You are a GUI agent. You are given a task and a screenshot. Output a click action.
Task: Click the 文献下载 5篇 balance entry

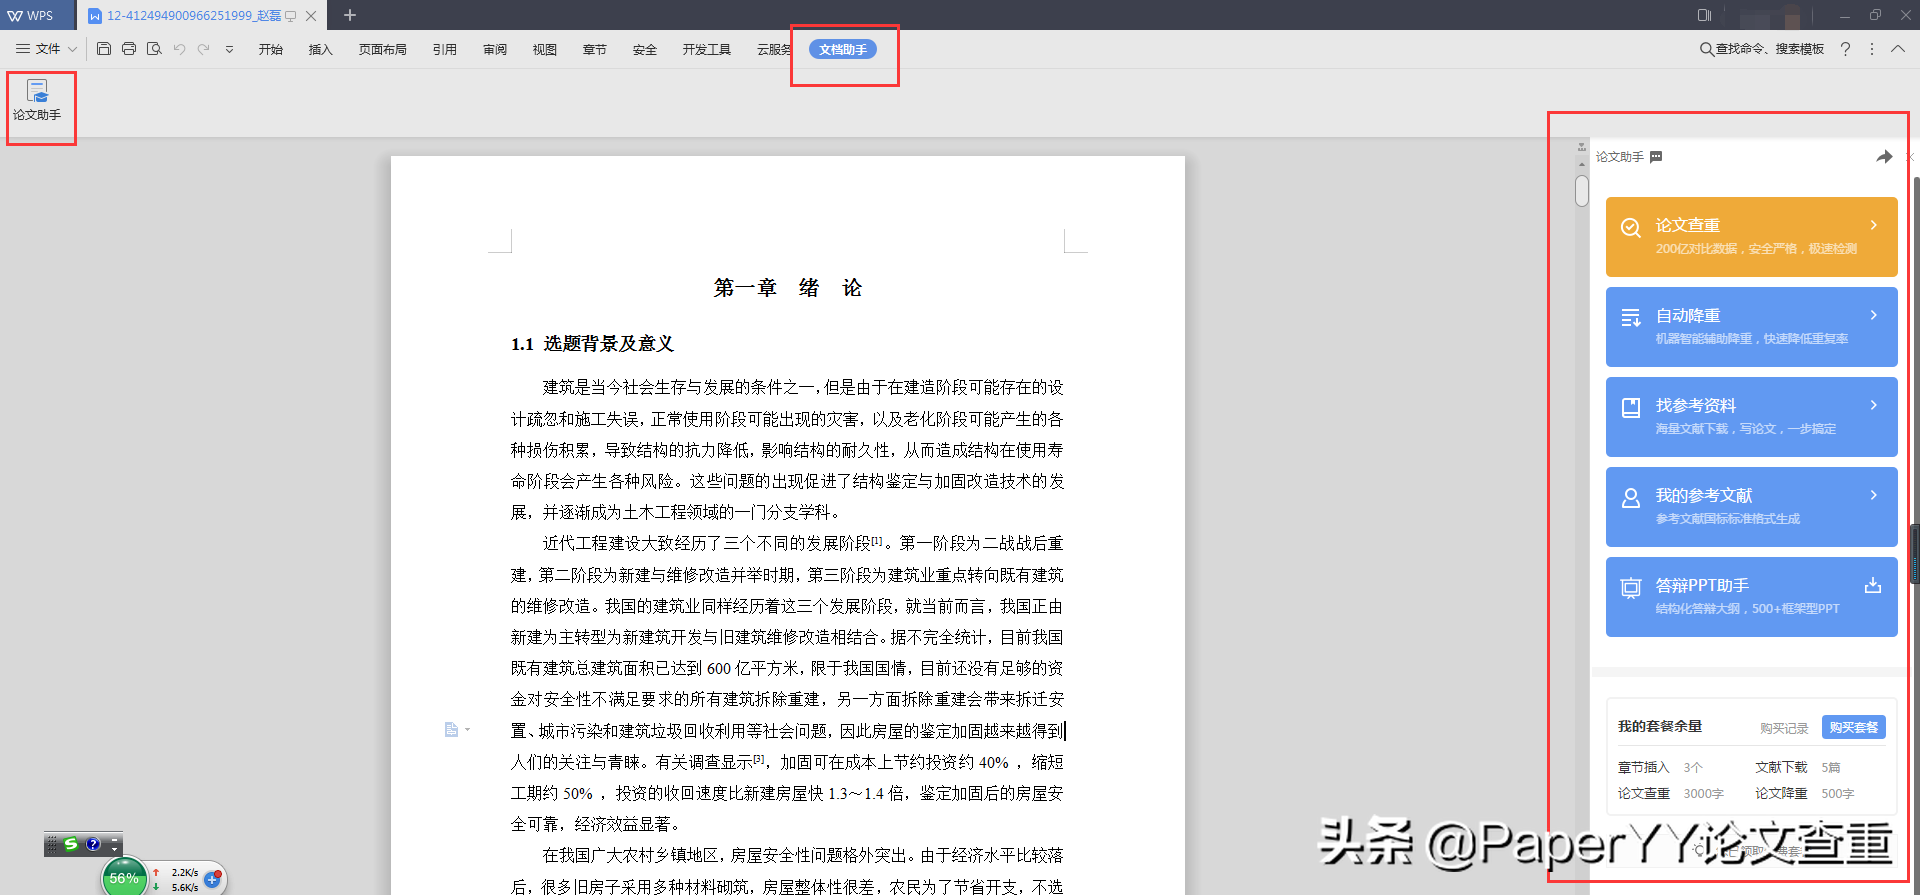pos(1797,767)
